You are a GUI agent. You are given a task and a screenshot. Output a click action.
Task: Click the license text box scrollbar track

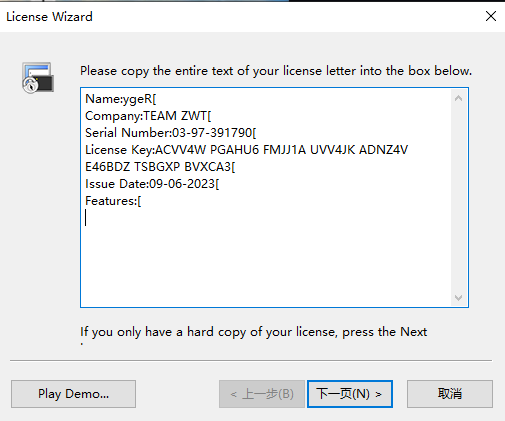click(458, 198)
